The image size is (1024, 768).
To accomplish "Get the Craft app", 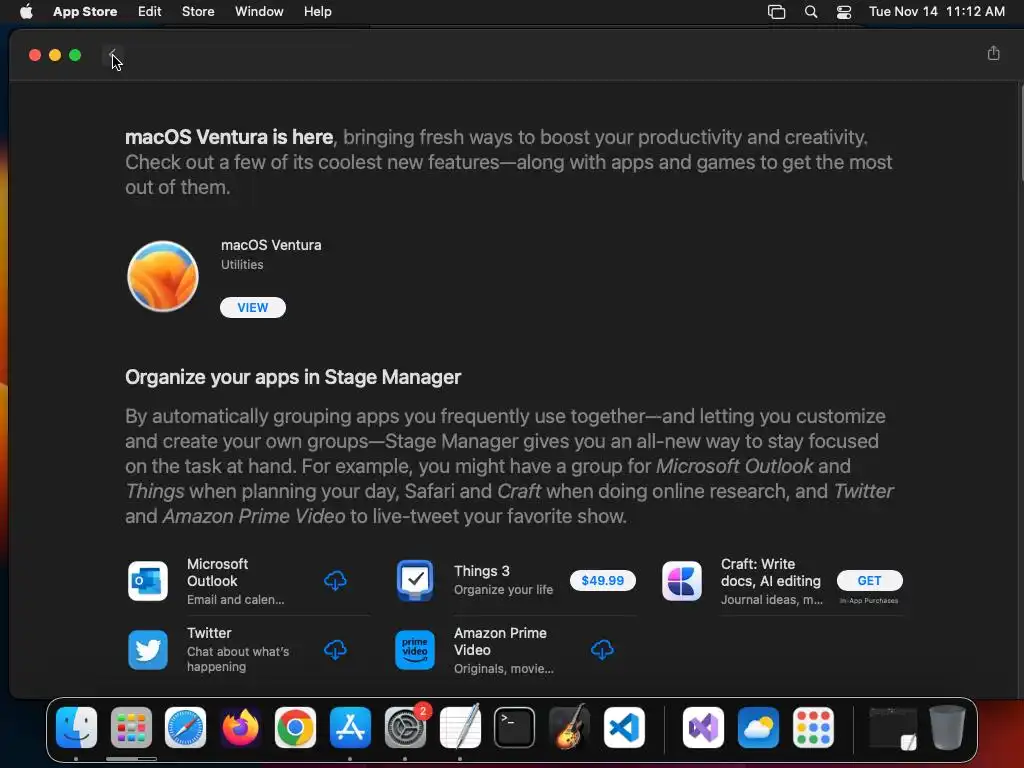I will pyautogui.click(x=869, y=581).
